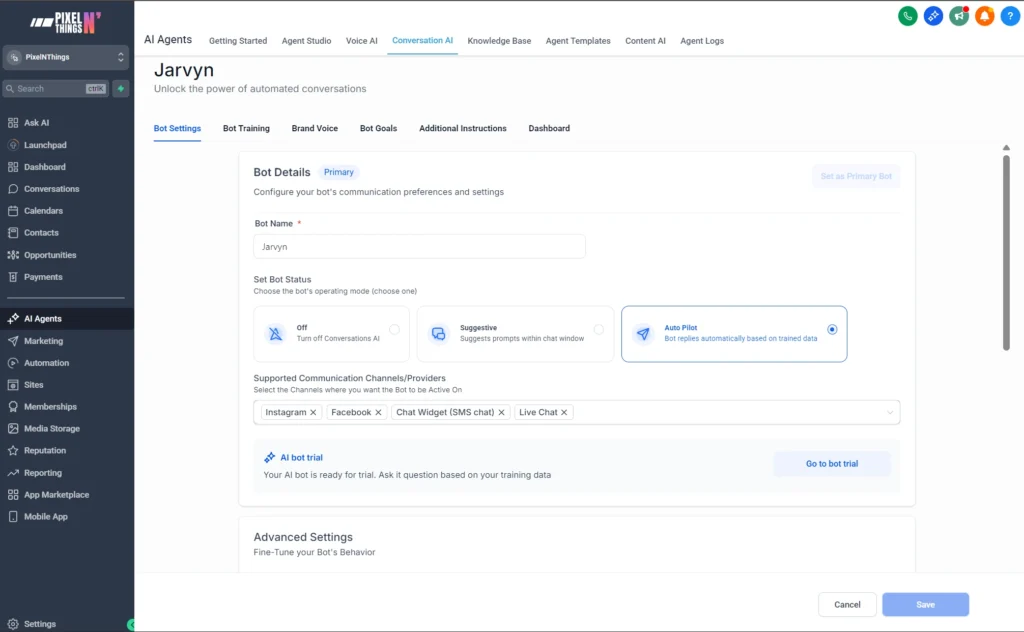Click the Opportunities sidebar icon
The image size is (1024, 632).
(x=13, y=255)
